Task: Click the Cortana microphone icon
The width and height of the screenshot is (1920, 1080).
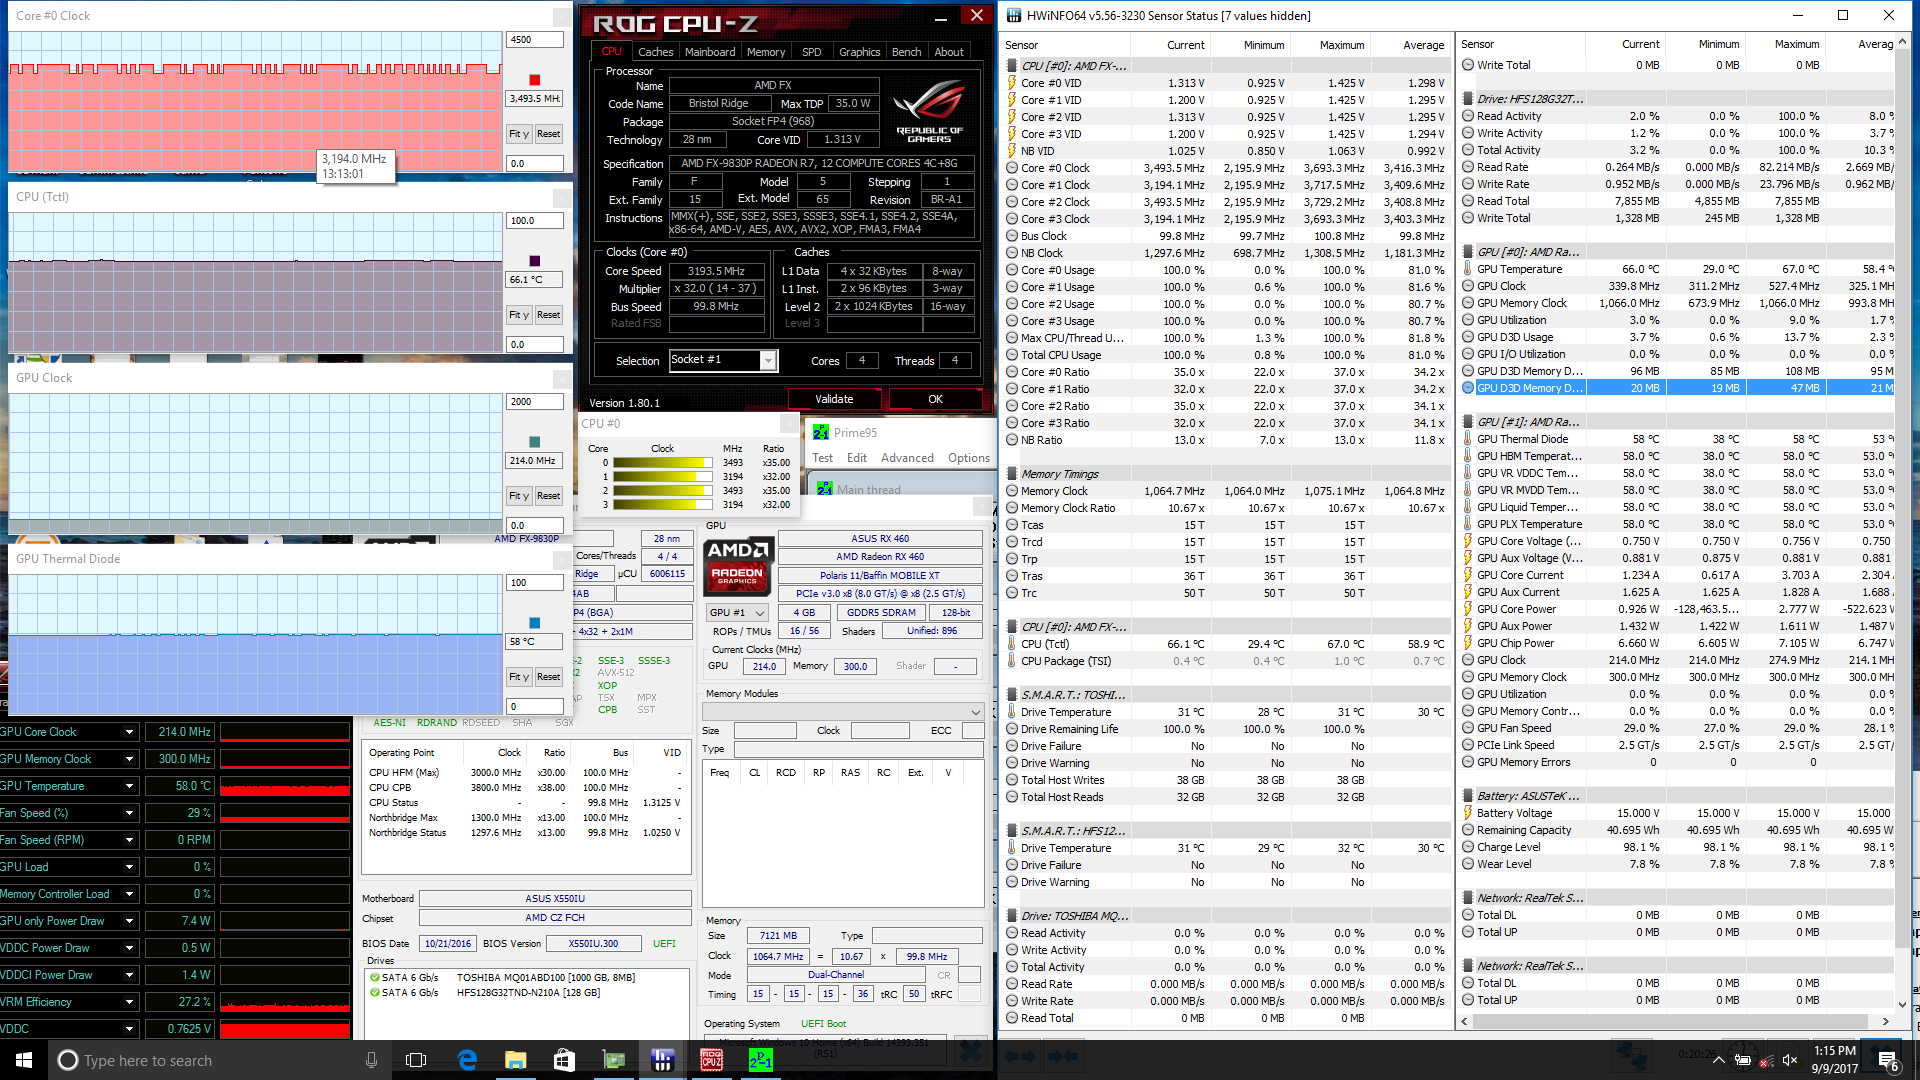Action: point(371,1060)
